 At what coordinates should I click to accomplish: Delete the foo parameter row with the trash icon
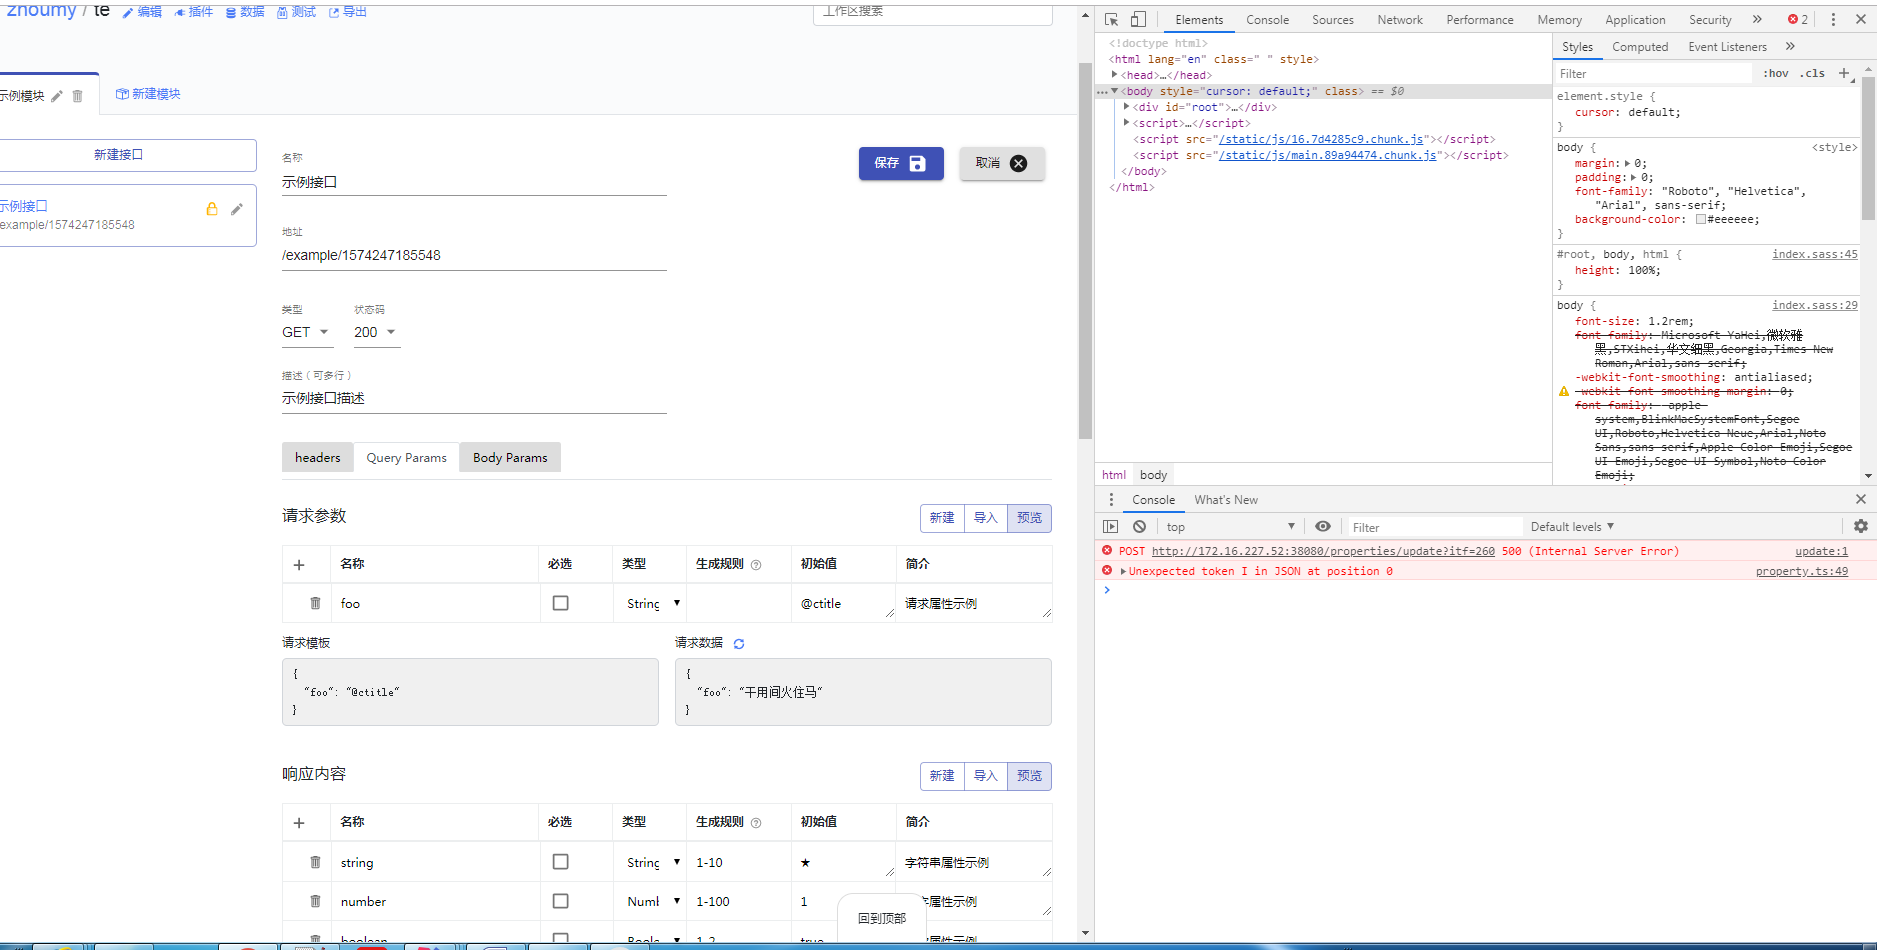tap(315, 603)
